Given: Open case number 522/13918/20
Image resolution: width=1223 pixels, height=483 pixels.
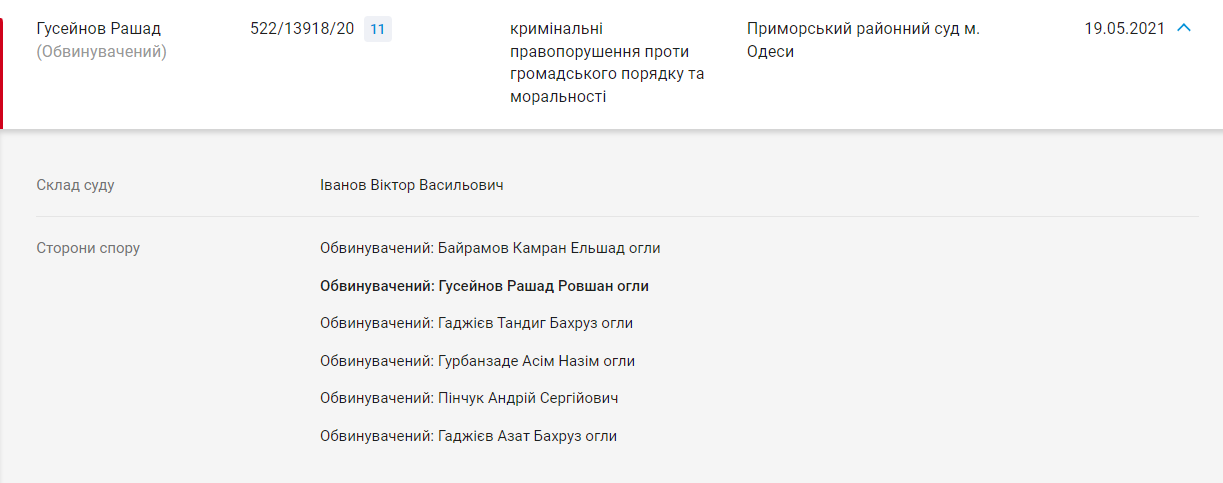Looking at the screenshot, I should point(301,29).
